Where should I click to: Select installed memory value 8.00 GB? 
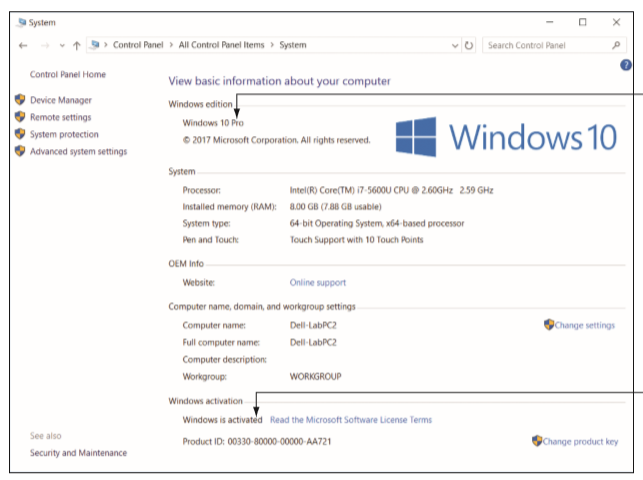(x=335, y=207)
